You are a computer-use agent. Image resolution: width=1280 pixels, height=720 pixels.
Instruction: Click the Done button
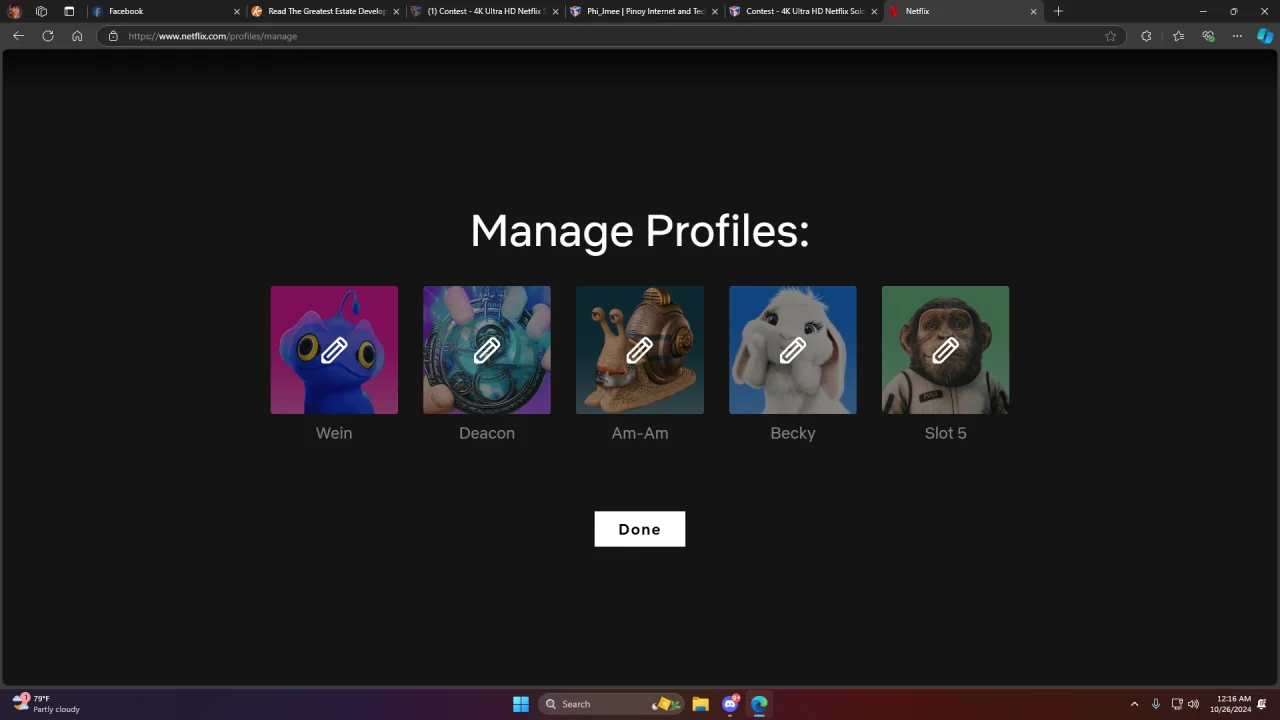640,529
